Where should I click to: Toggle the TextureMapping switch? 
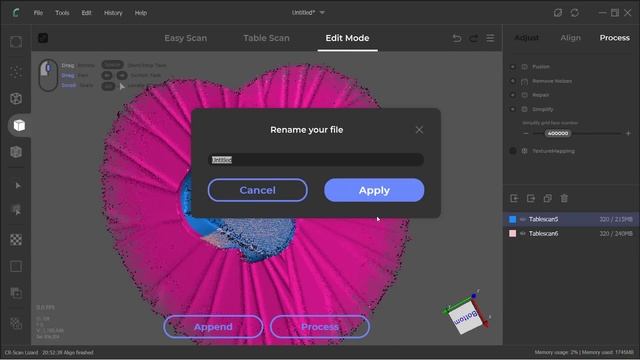point(513,151)
